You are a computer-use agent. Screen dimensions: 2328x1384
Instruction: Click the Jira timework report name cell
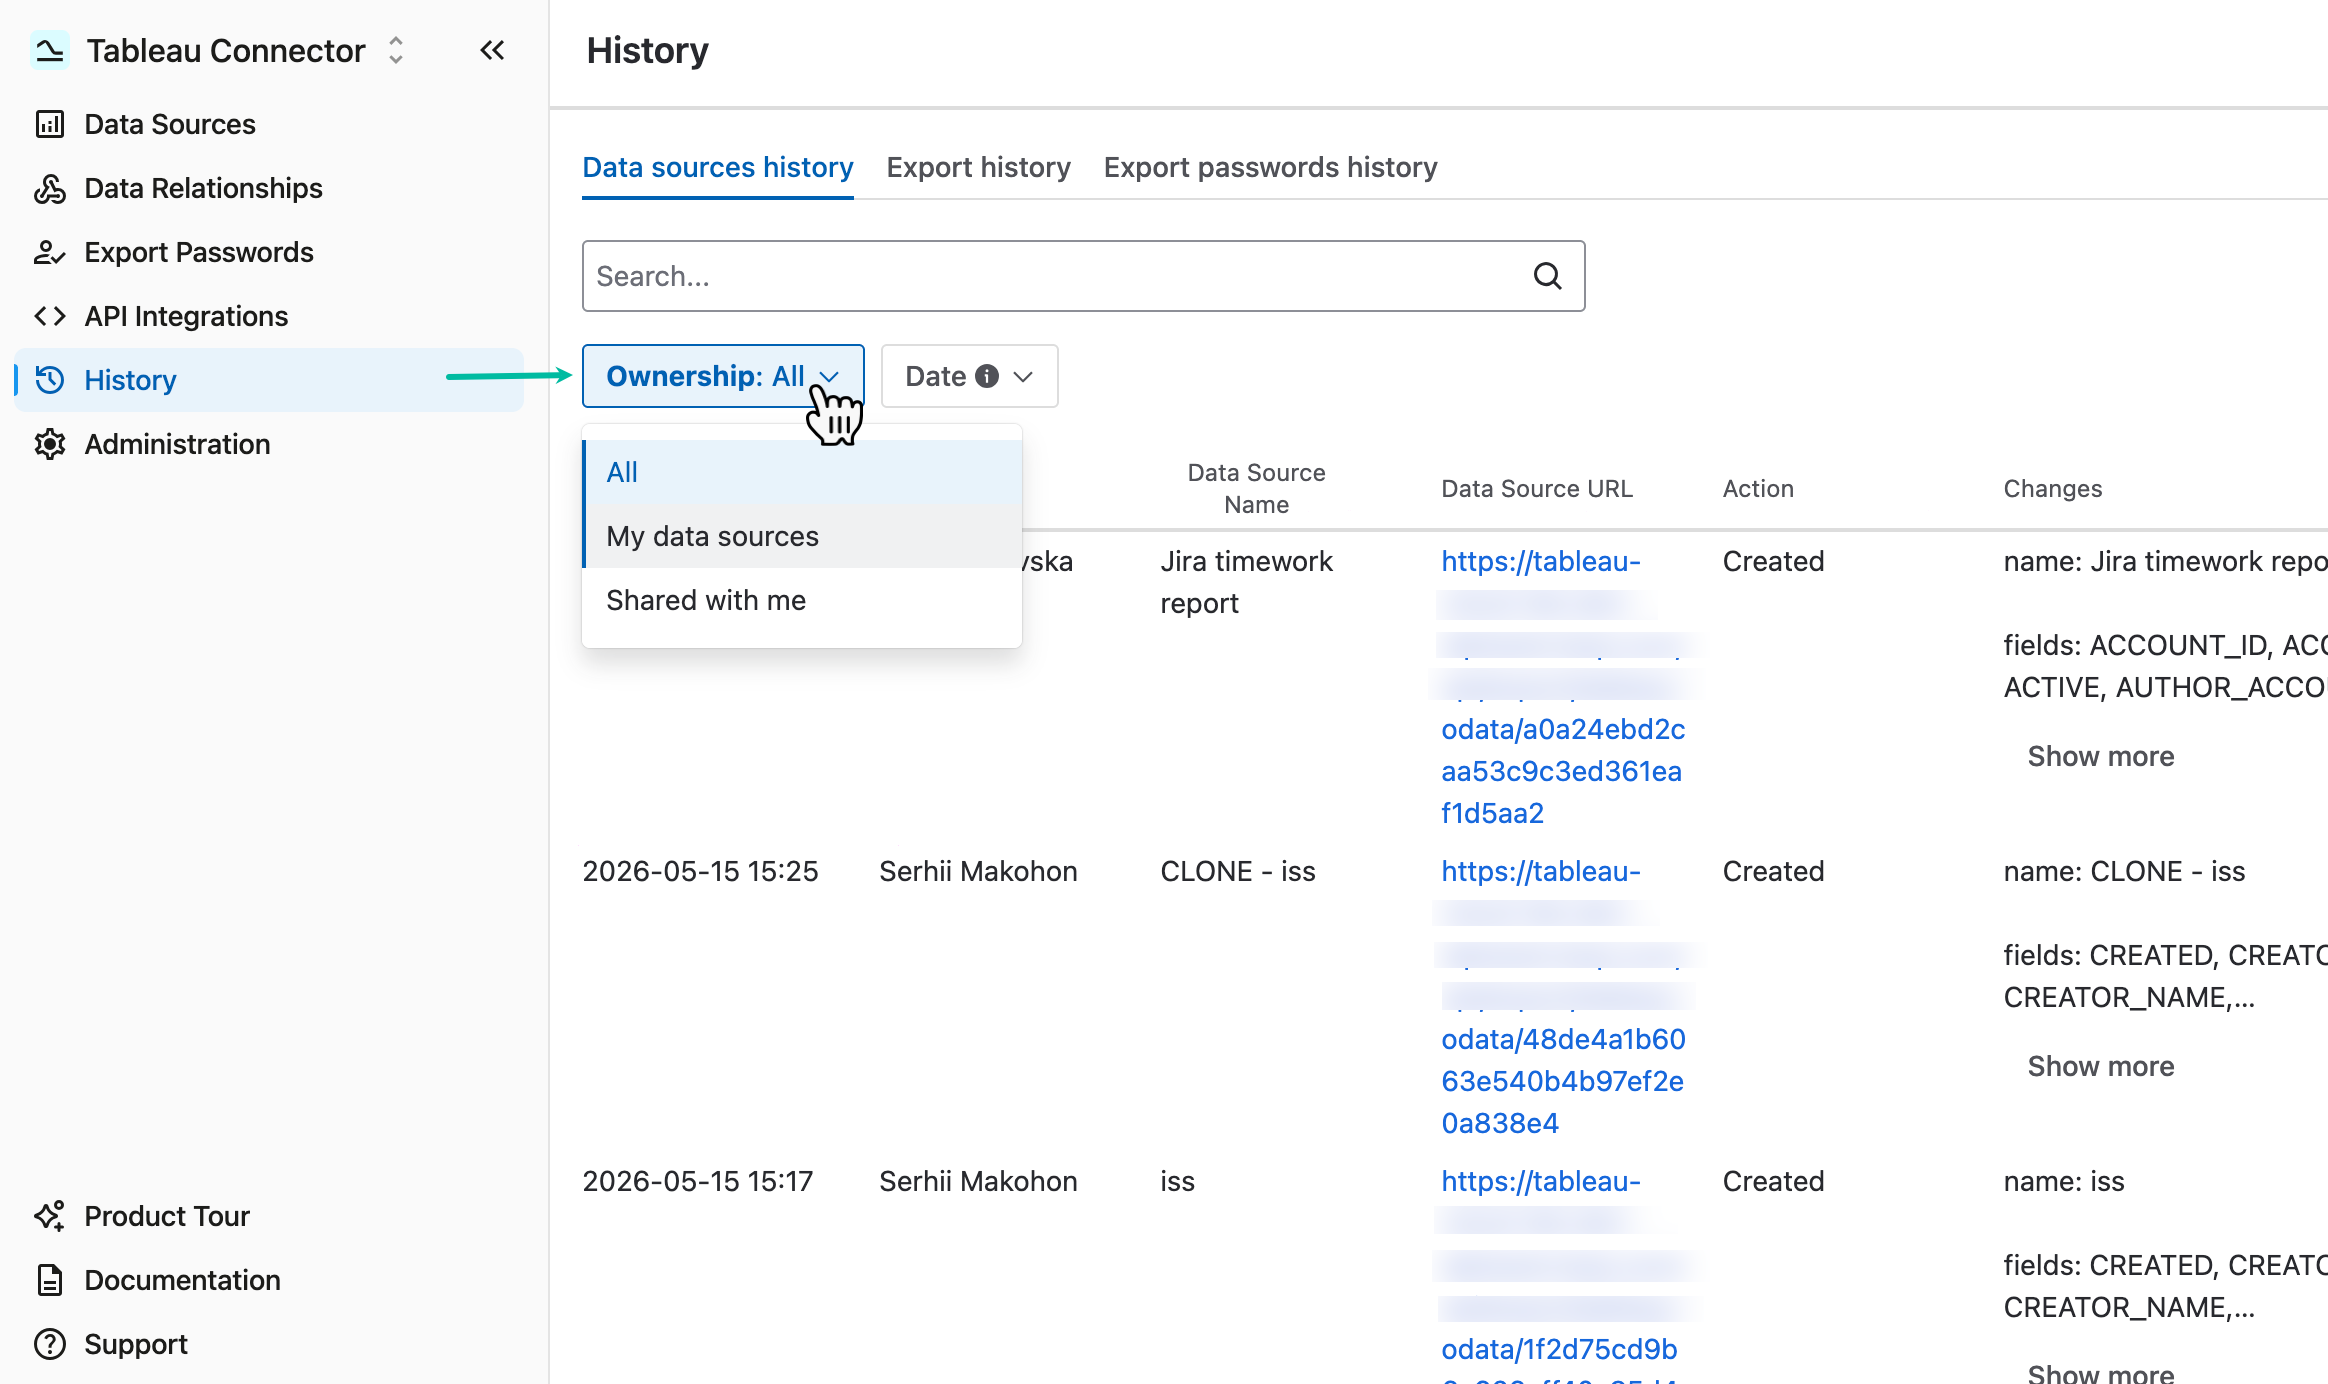coord(1246,582)
